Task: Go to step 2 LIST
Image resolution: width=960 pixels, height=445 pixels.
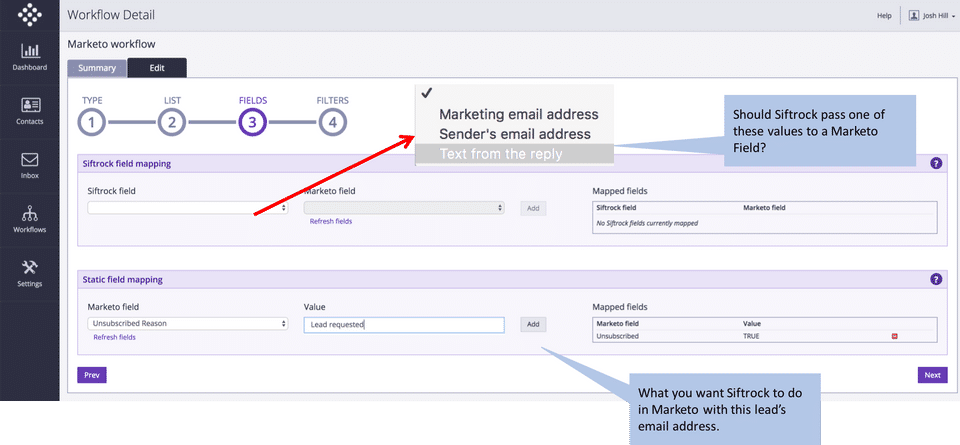Action: point(172,122)
